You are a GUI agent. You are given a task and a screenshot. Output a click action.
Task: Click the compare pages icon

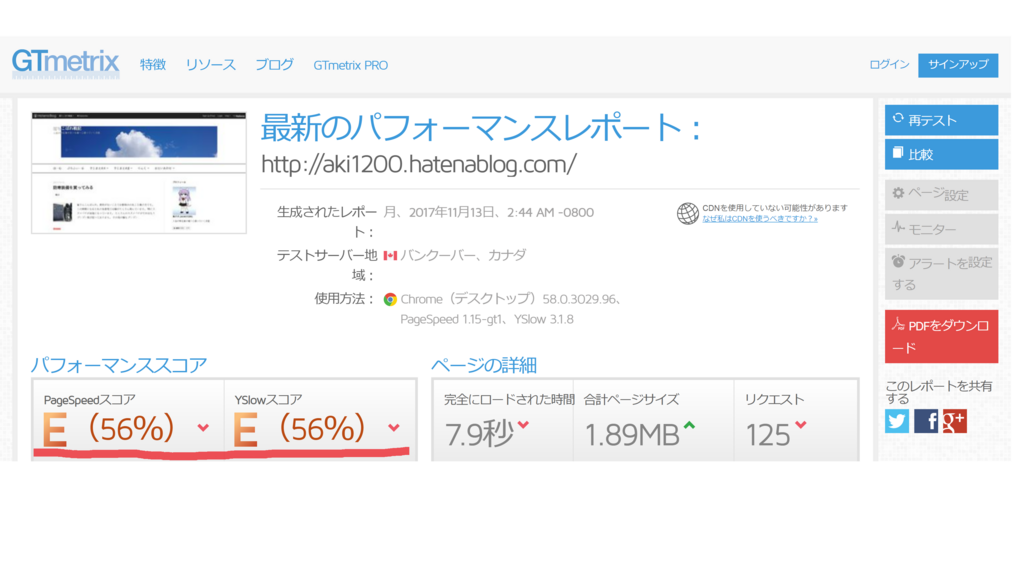[x=898, y=153]
